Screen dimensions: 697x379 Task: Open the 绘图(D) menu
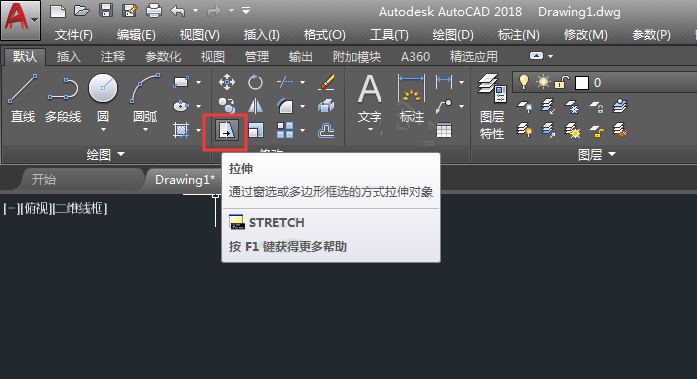[453, 35]
